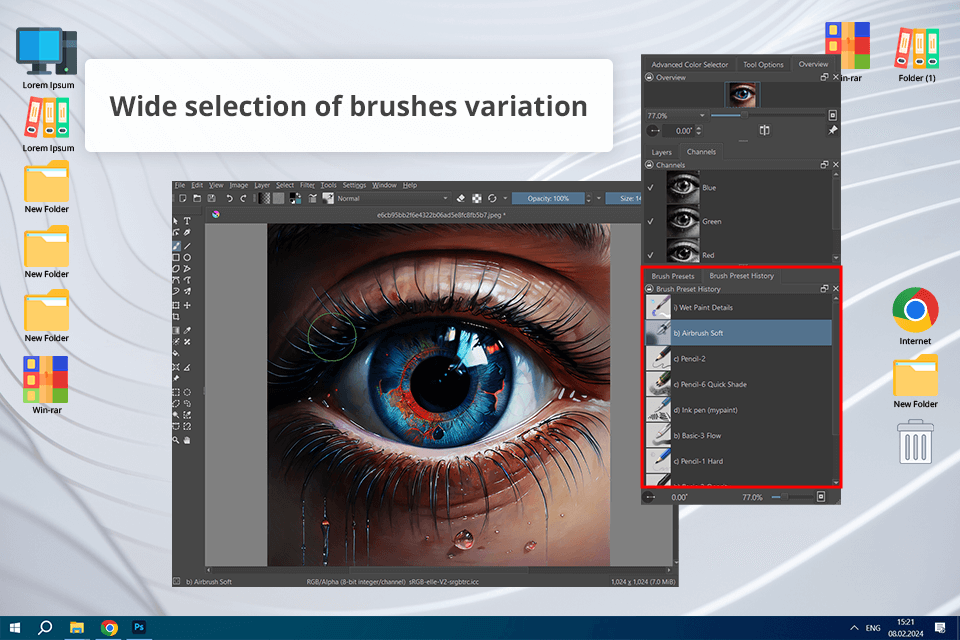Select the Pan hand tool
The width and height of the screenshot is (960, 640).
click(x=187, y=440)
